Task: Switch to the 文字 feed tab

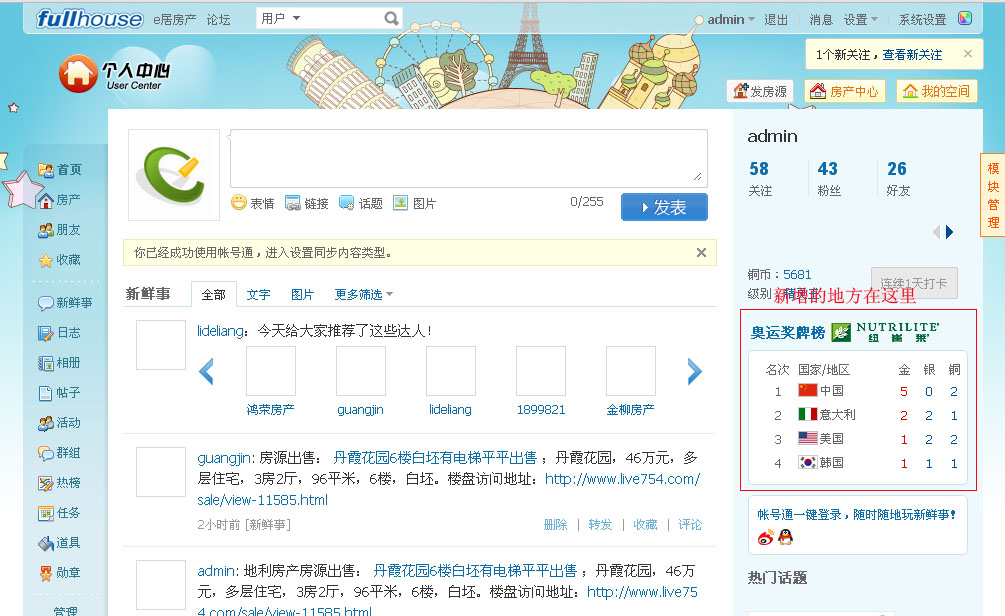Action: click(258, 295)
